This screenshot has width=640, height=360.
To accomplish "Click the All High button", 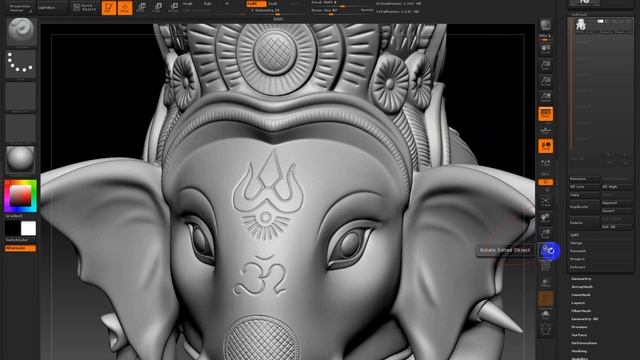I will coord(616,187).
